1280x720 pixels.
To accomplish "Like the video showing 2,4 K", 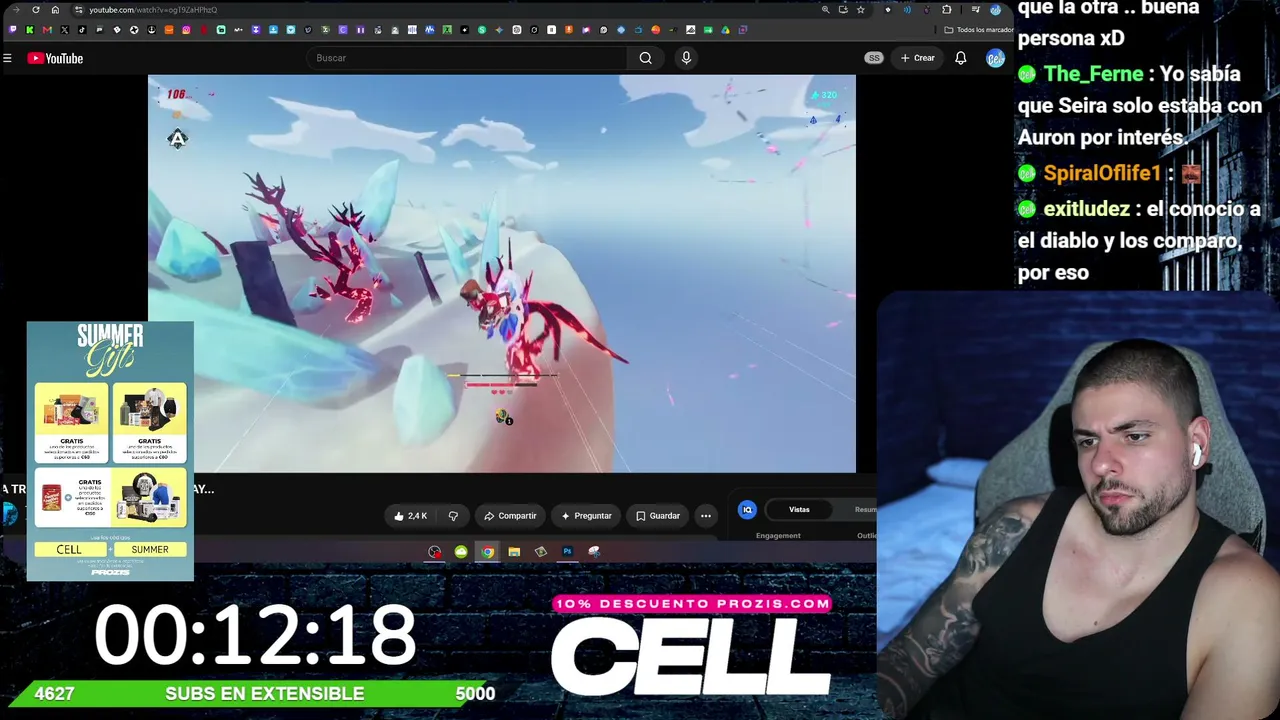I will pos(411,516).
